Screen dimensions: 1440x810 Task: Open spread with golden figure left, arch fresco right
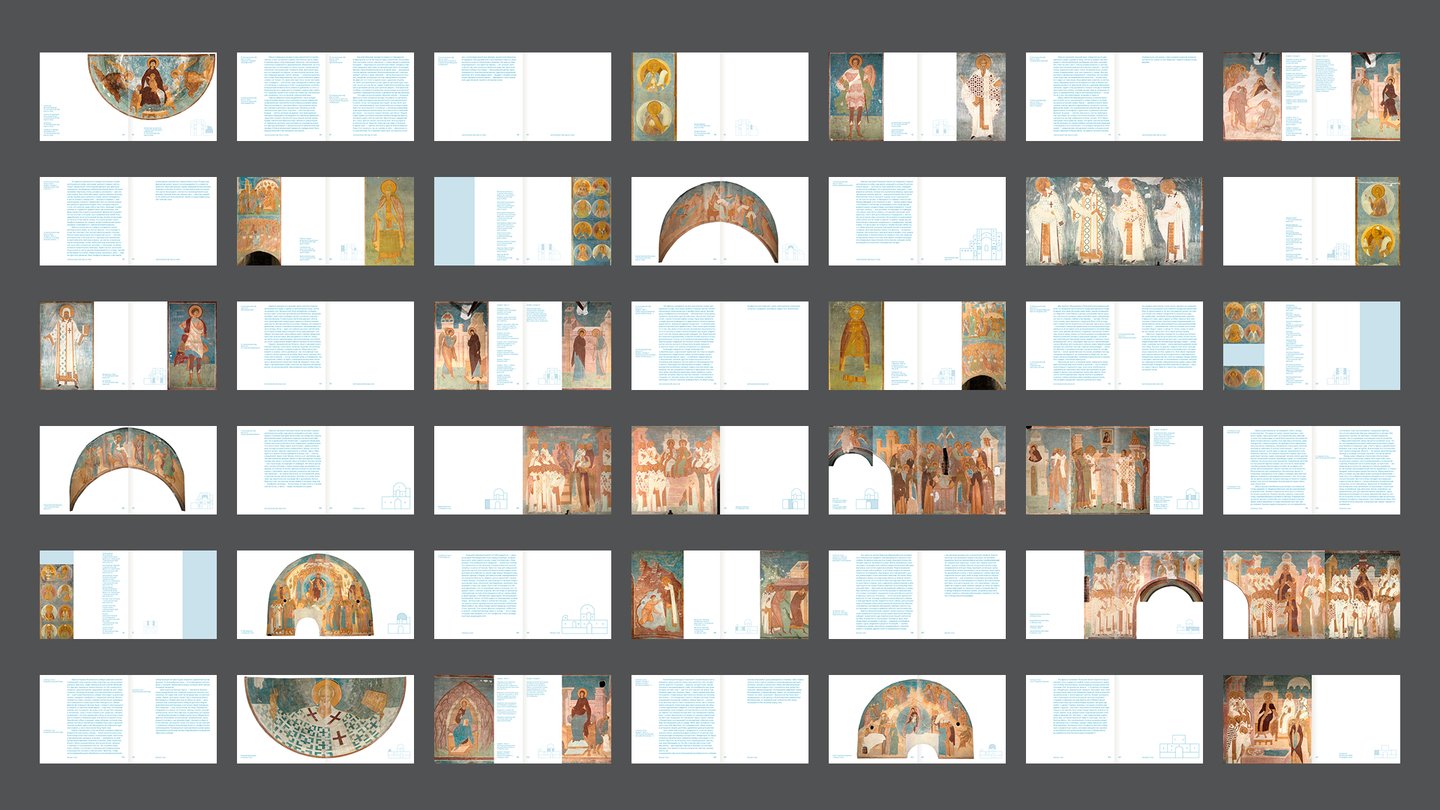point(917,346)
